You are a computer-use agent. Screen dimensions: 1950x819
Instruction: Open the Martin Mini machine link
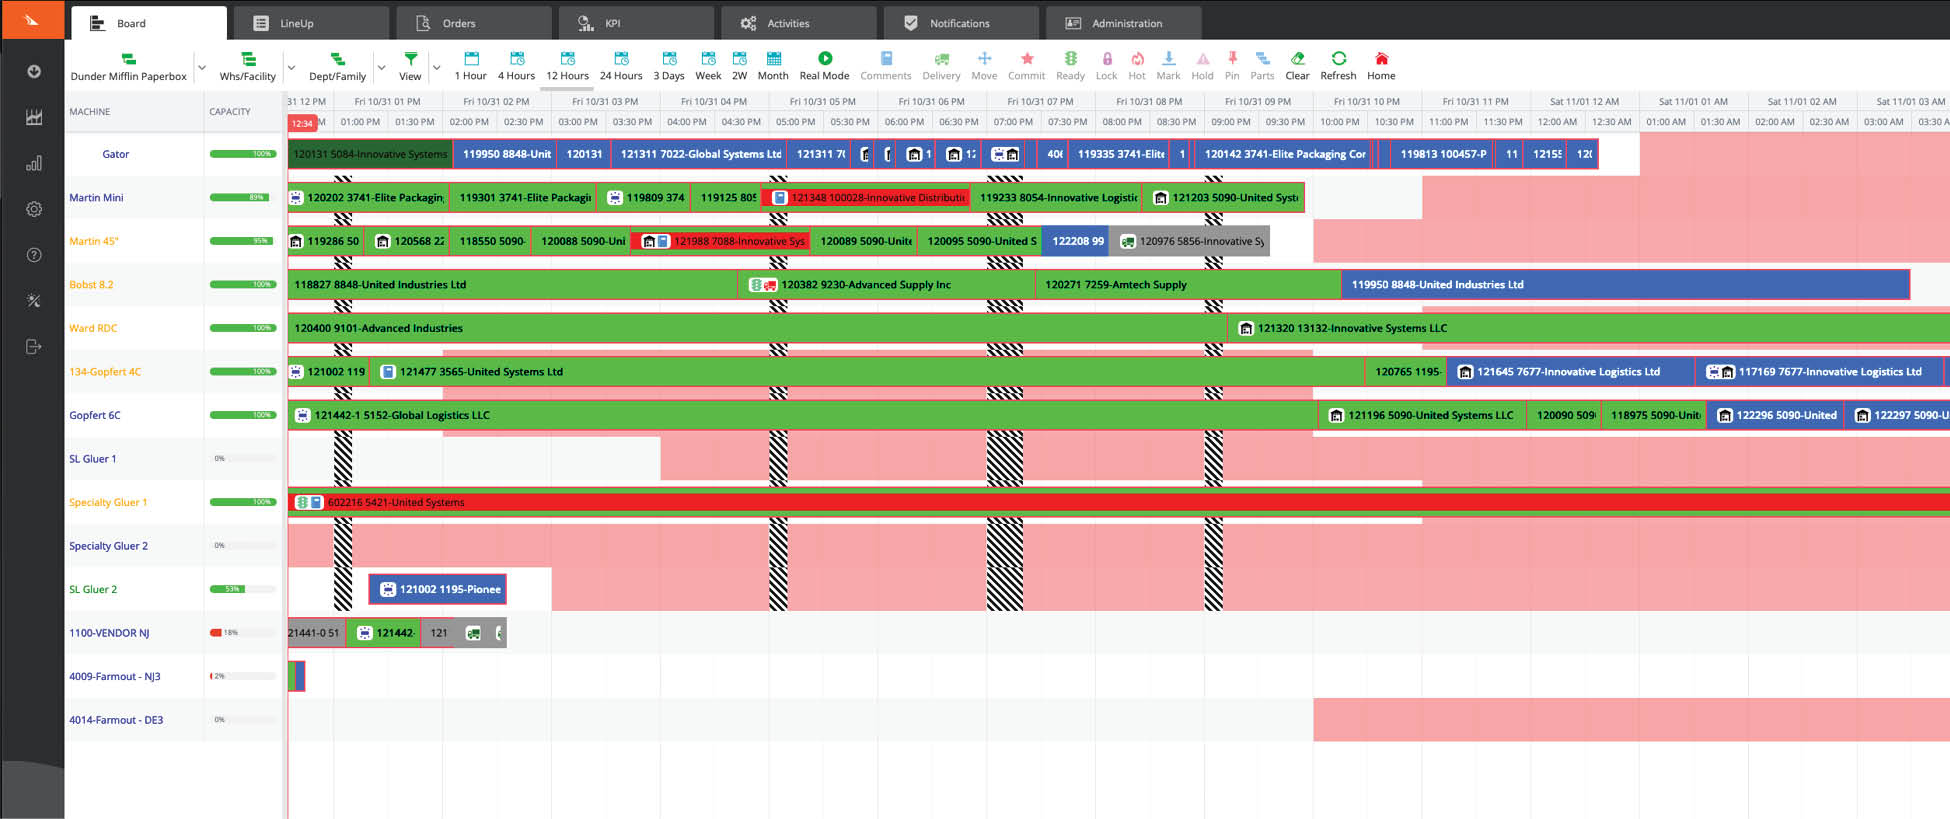(96, 198)
